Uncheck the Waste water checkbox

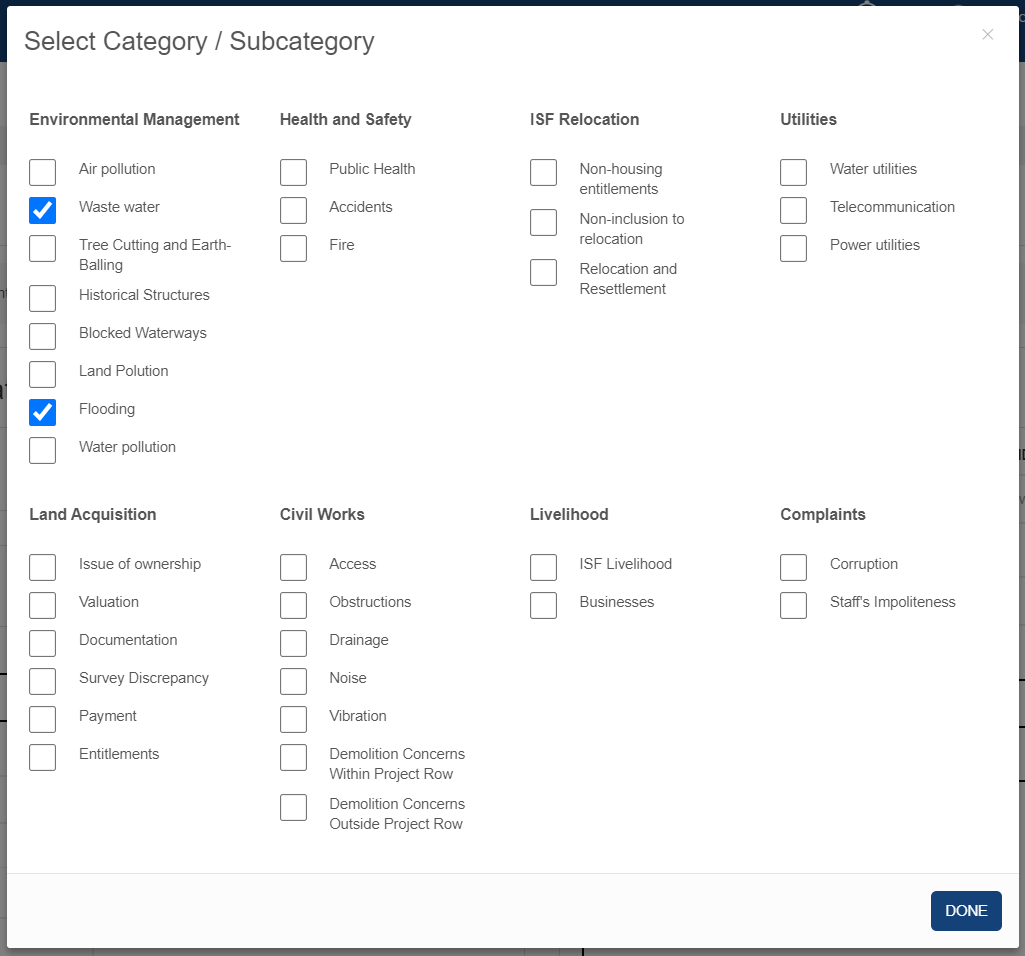click(x=43, y=210)
